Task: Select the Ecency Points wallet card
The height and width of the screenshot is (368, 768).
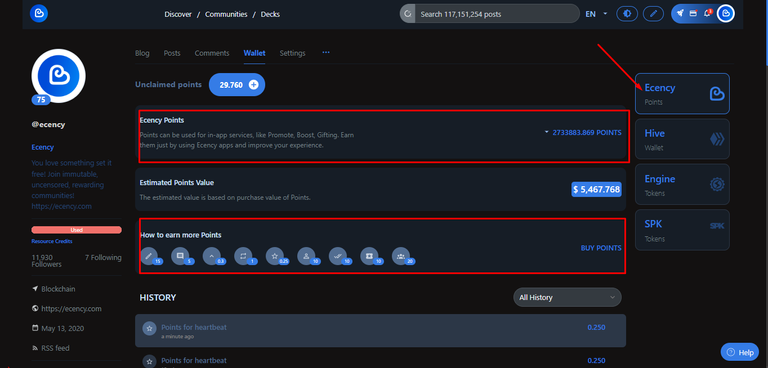Action: pyautogui.click(x=682, y=94)
